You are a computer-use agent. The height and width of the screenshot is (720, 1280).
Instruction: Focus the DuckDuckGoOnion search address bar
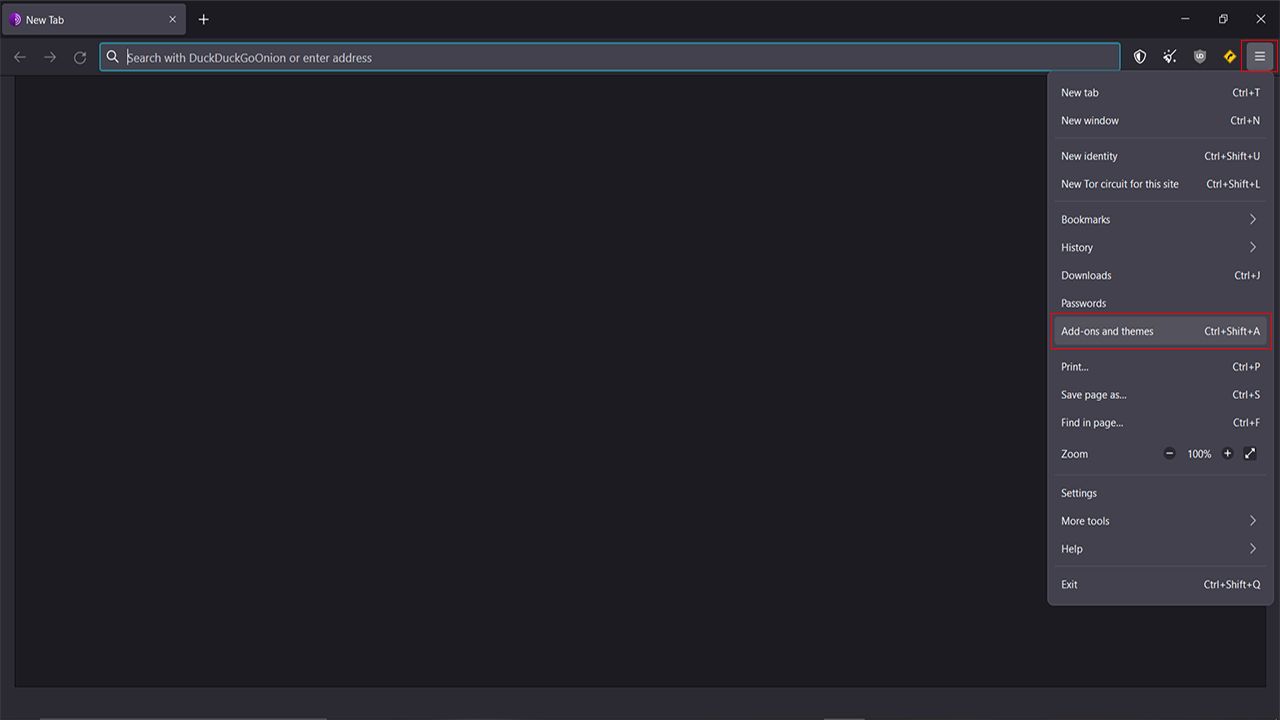610,58
